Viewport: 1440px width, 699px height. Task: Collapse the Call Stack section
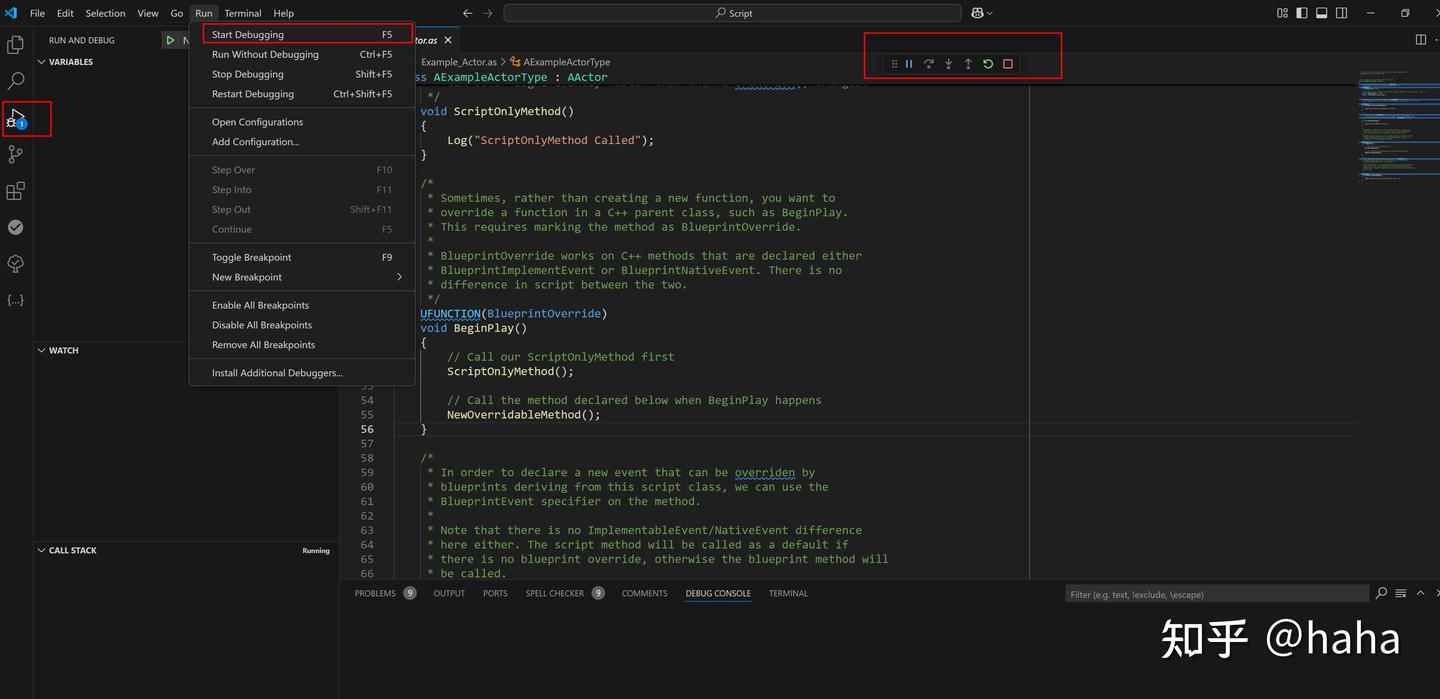coord(42,549)
